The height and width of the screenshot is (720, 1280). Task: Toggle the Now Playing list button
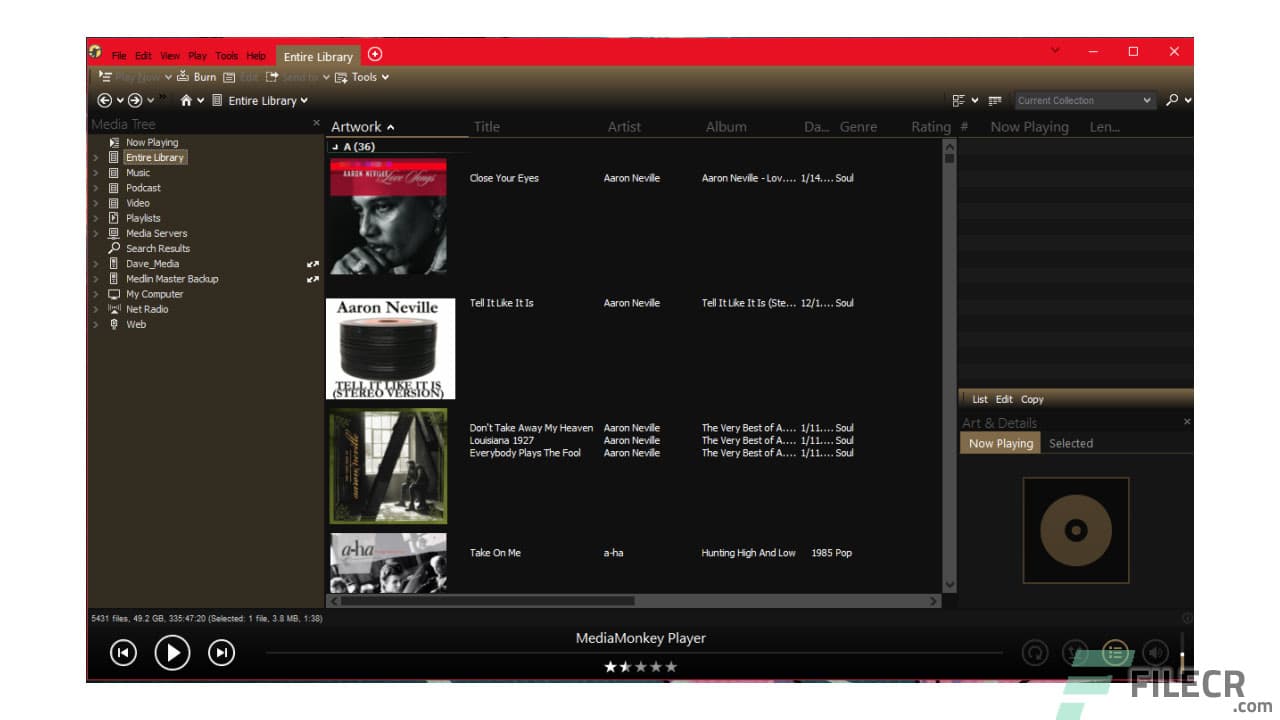tap(1115, 653)
